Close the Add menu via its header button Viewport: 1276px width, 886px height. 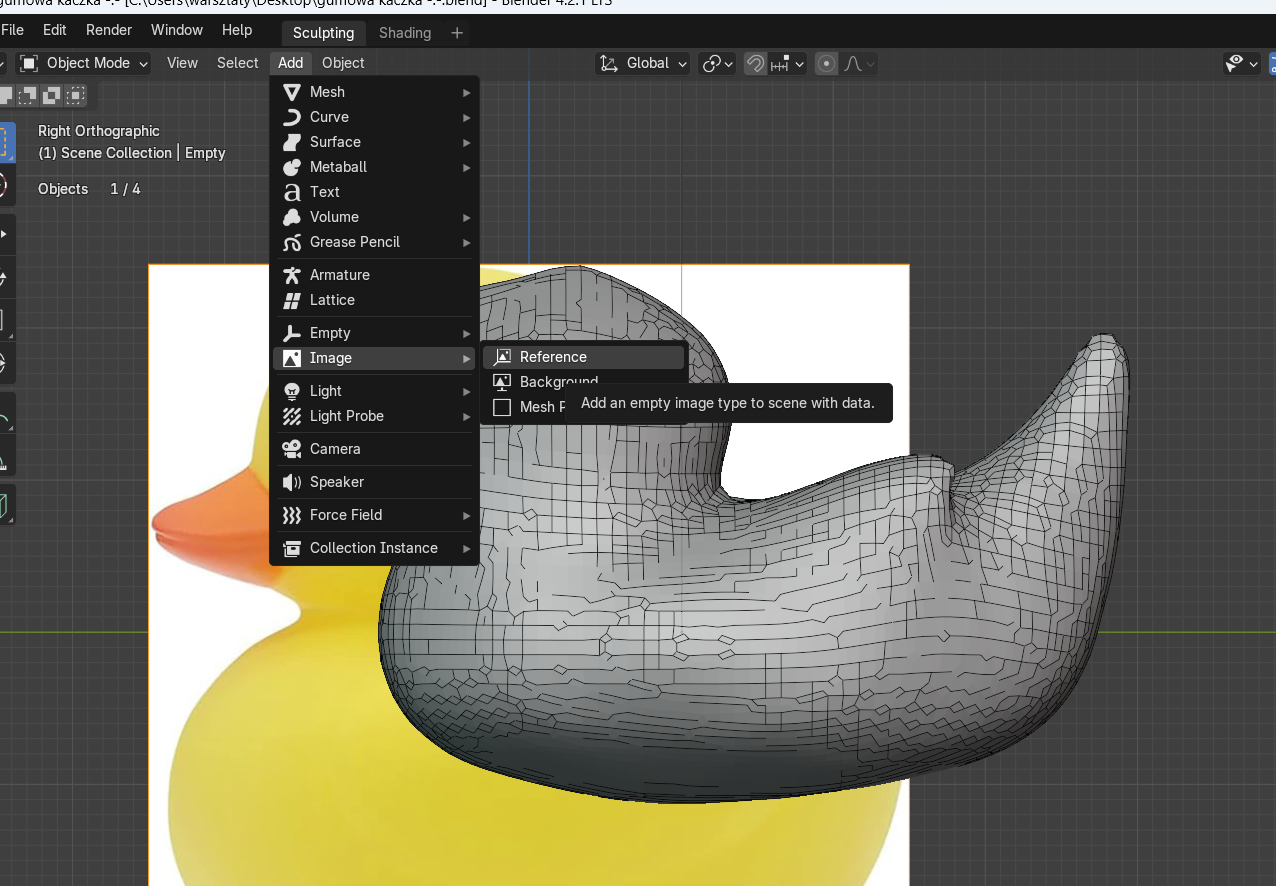(x=291, y=63)
